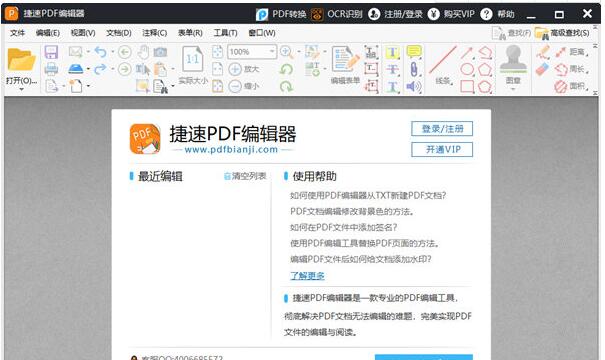This screenshot has width=605, height=360.
Task: Expand the zoom magnifier tool dropdown arrow
Action: click(299, 52)
